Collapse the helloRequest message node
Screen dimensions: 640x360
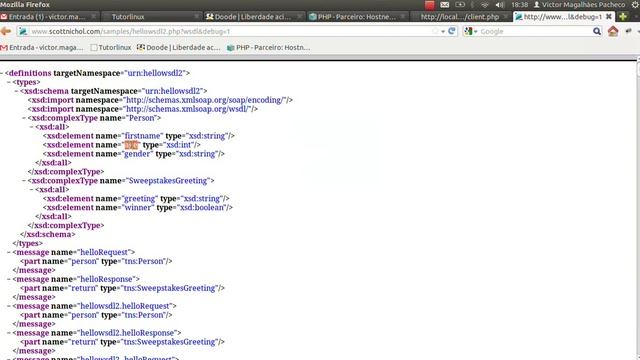pyautogui.click(x=9, y=252)
